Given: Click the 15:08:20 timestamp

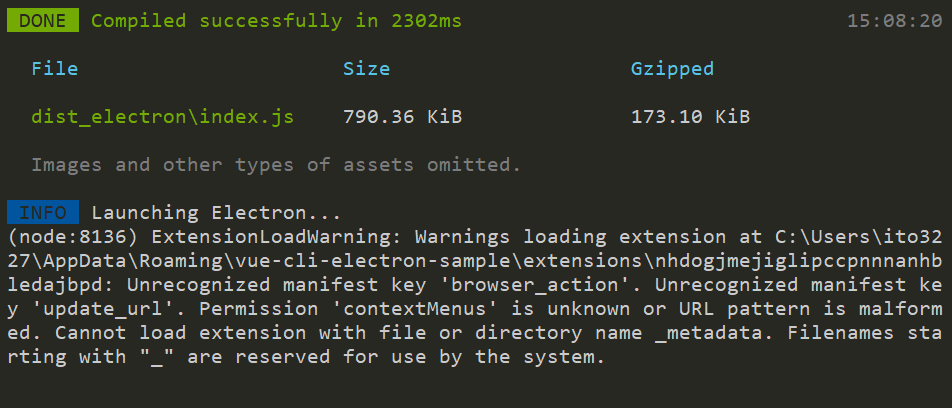Looking at the screenshot, I should click(x=895, y=21).
